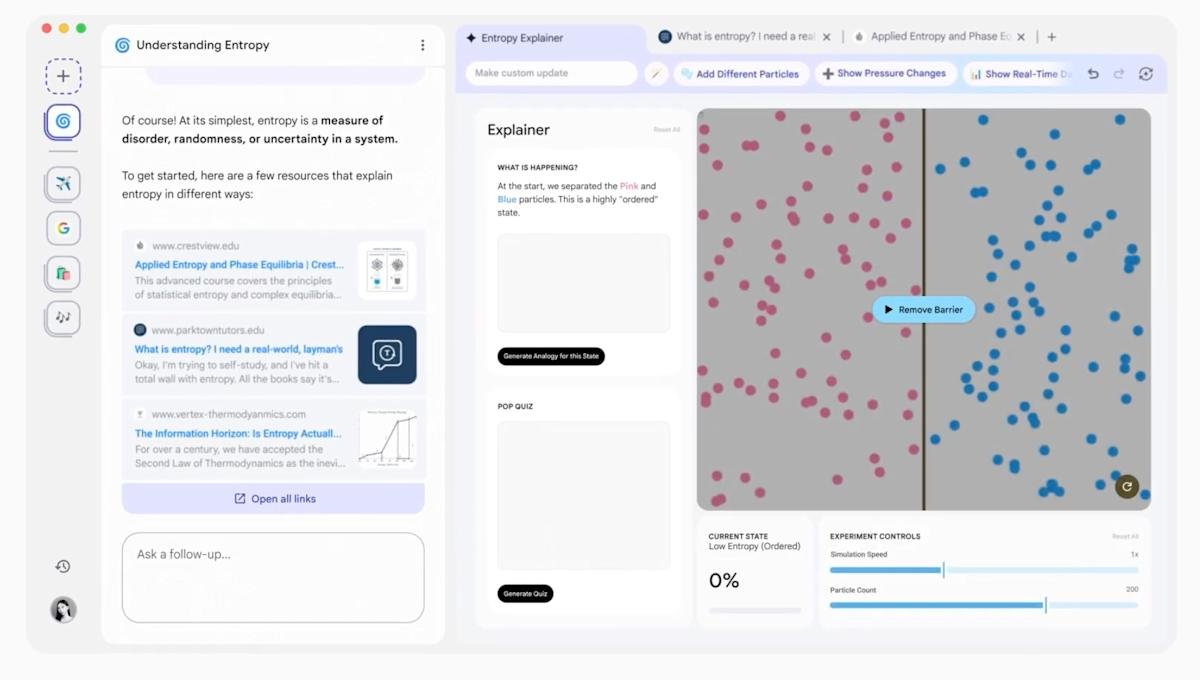Click the pencil icon beside the custom update field
The height and width of the screenshot is (680, 1200).
[x=657, y=73]
